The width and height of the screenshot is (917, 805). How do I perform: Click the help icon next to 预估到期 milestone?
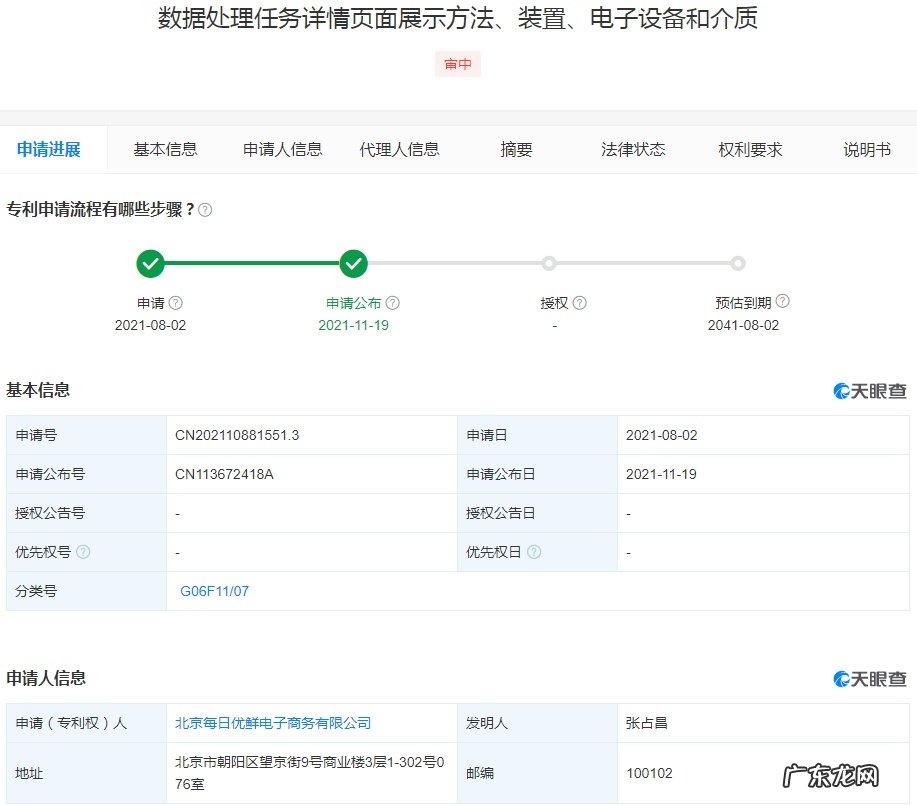pos(783,301)
